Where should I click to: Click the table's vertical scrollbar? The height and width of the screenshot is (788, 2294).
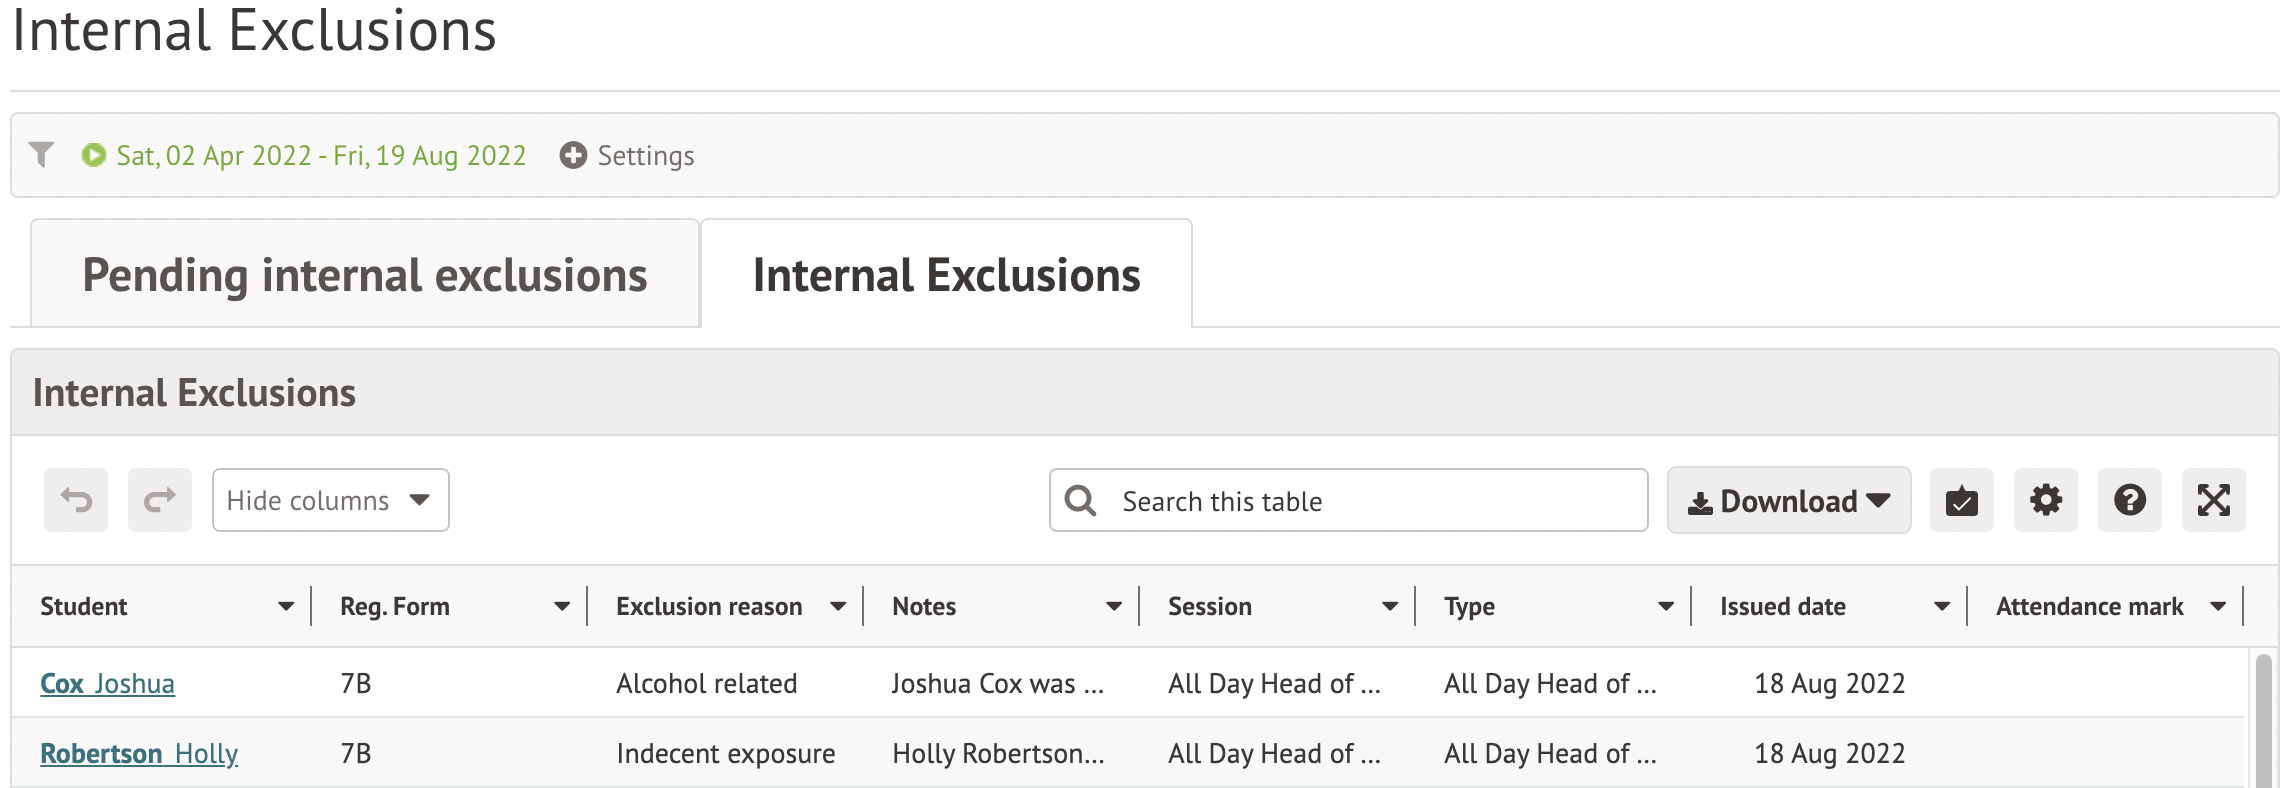point(2263,720)
